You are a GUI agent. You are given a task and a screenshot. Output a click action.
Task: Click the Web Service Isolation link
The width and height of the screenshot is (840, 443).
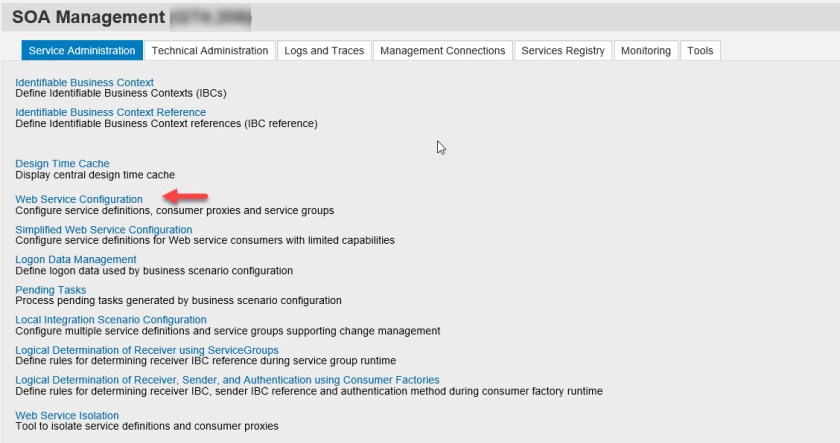point(67,415)
